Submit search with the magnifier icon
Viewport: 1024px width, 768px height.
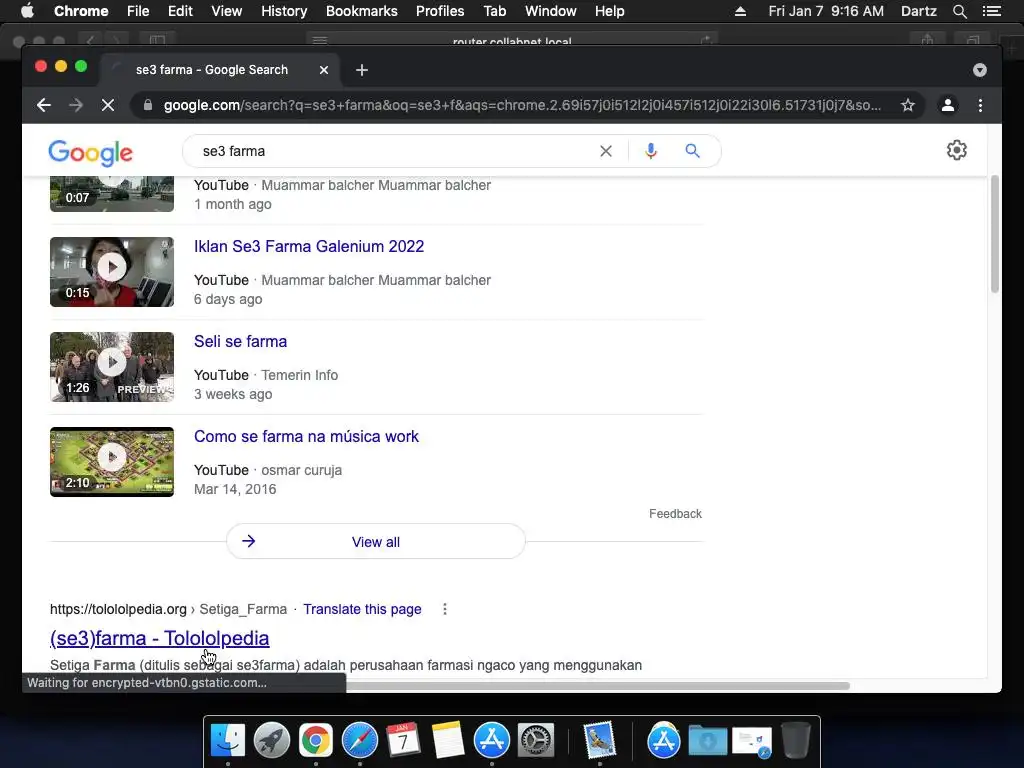click(x=693, y=151)
